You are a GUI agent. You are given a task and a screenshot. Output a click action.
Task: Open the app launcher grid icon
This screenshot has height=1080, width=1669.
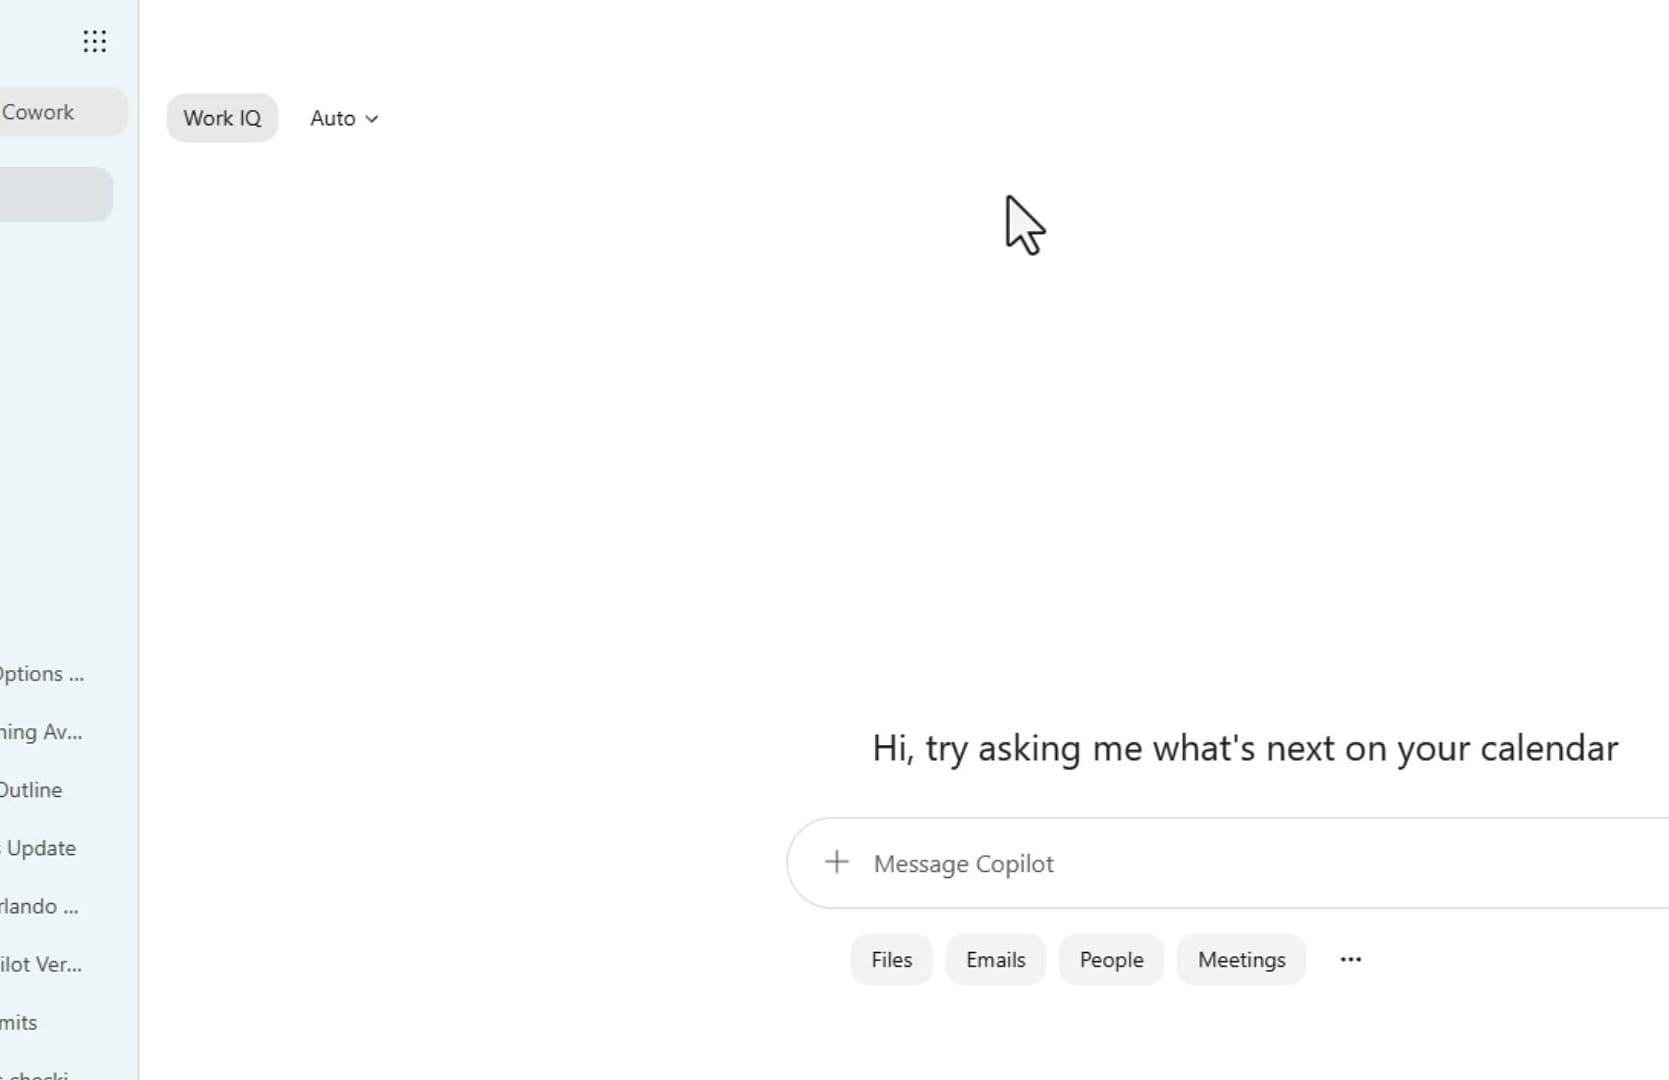pyautogui.click(x=94, y=41)
